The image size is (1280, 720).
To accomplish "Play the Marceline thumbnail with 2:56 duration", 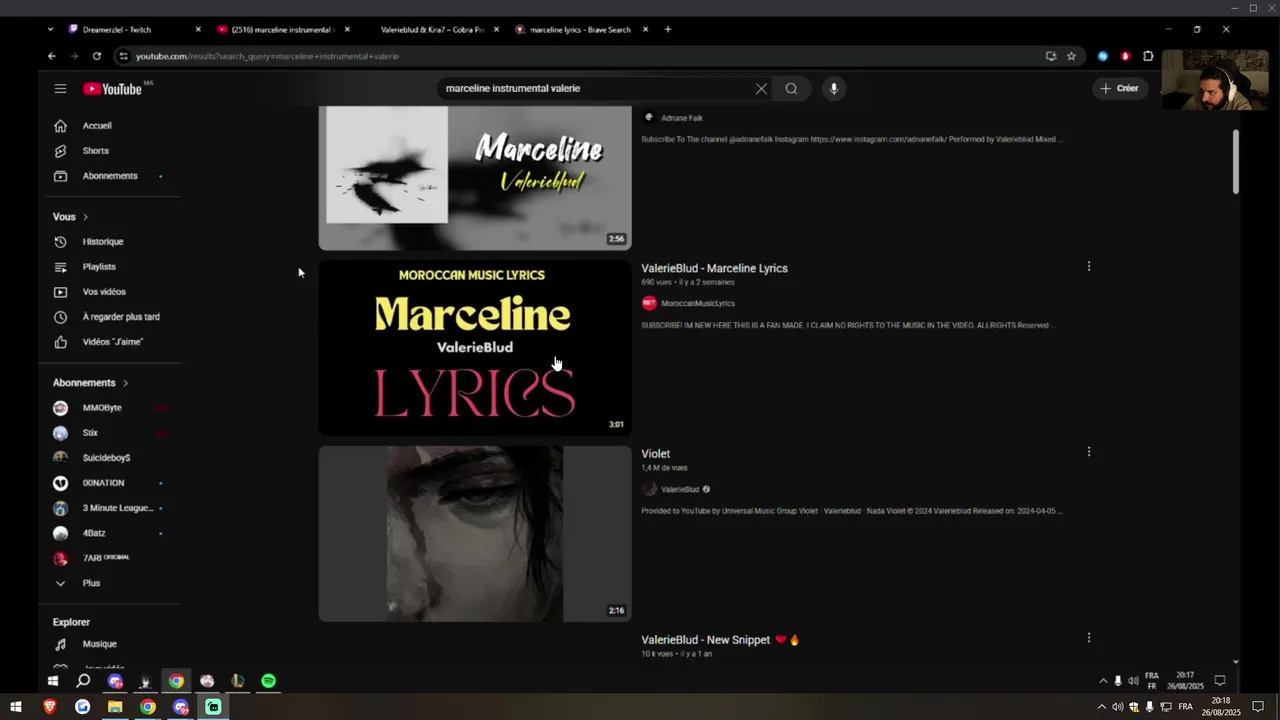I will [x=475, y=177].
